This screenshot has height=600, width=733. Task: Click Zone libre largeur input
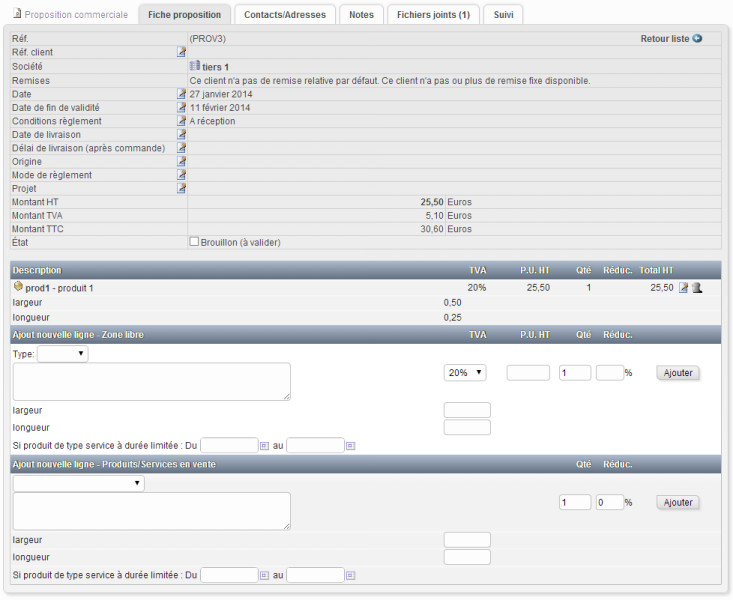pos(467,410)
